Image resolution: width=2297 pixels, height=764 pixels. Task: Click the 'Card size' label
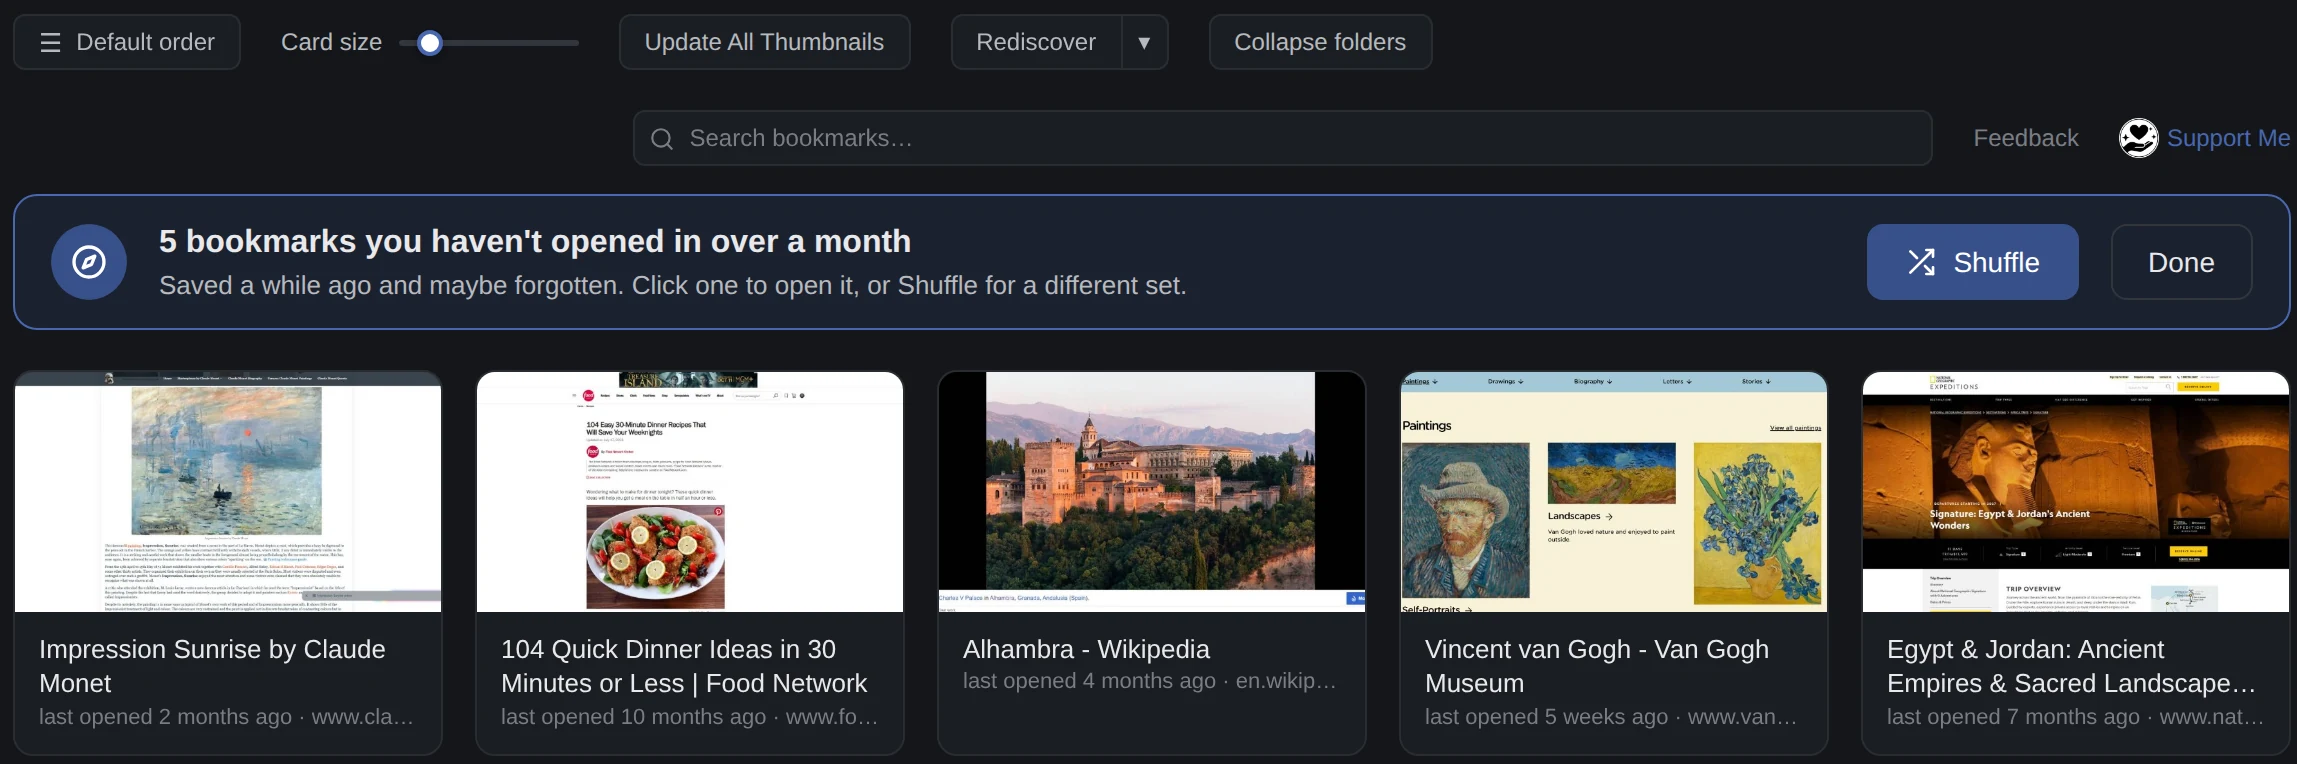(331, 42)
